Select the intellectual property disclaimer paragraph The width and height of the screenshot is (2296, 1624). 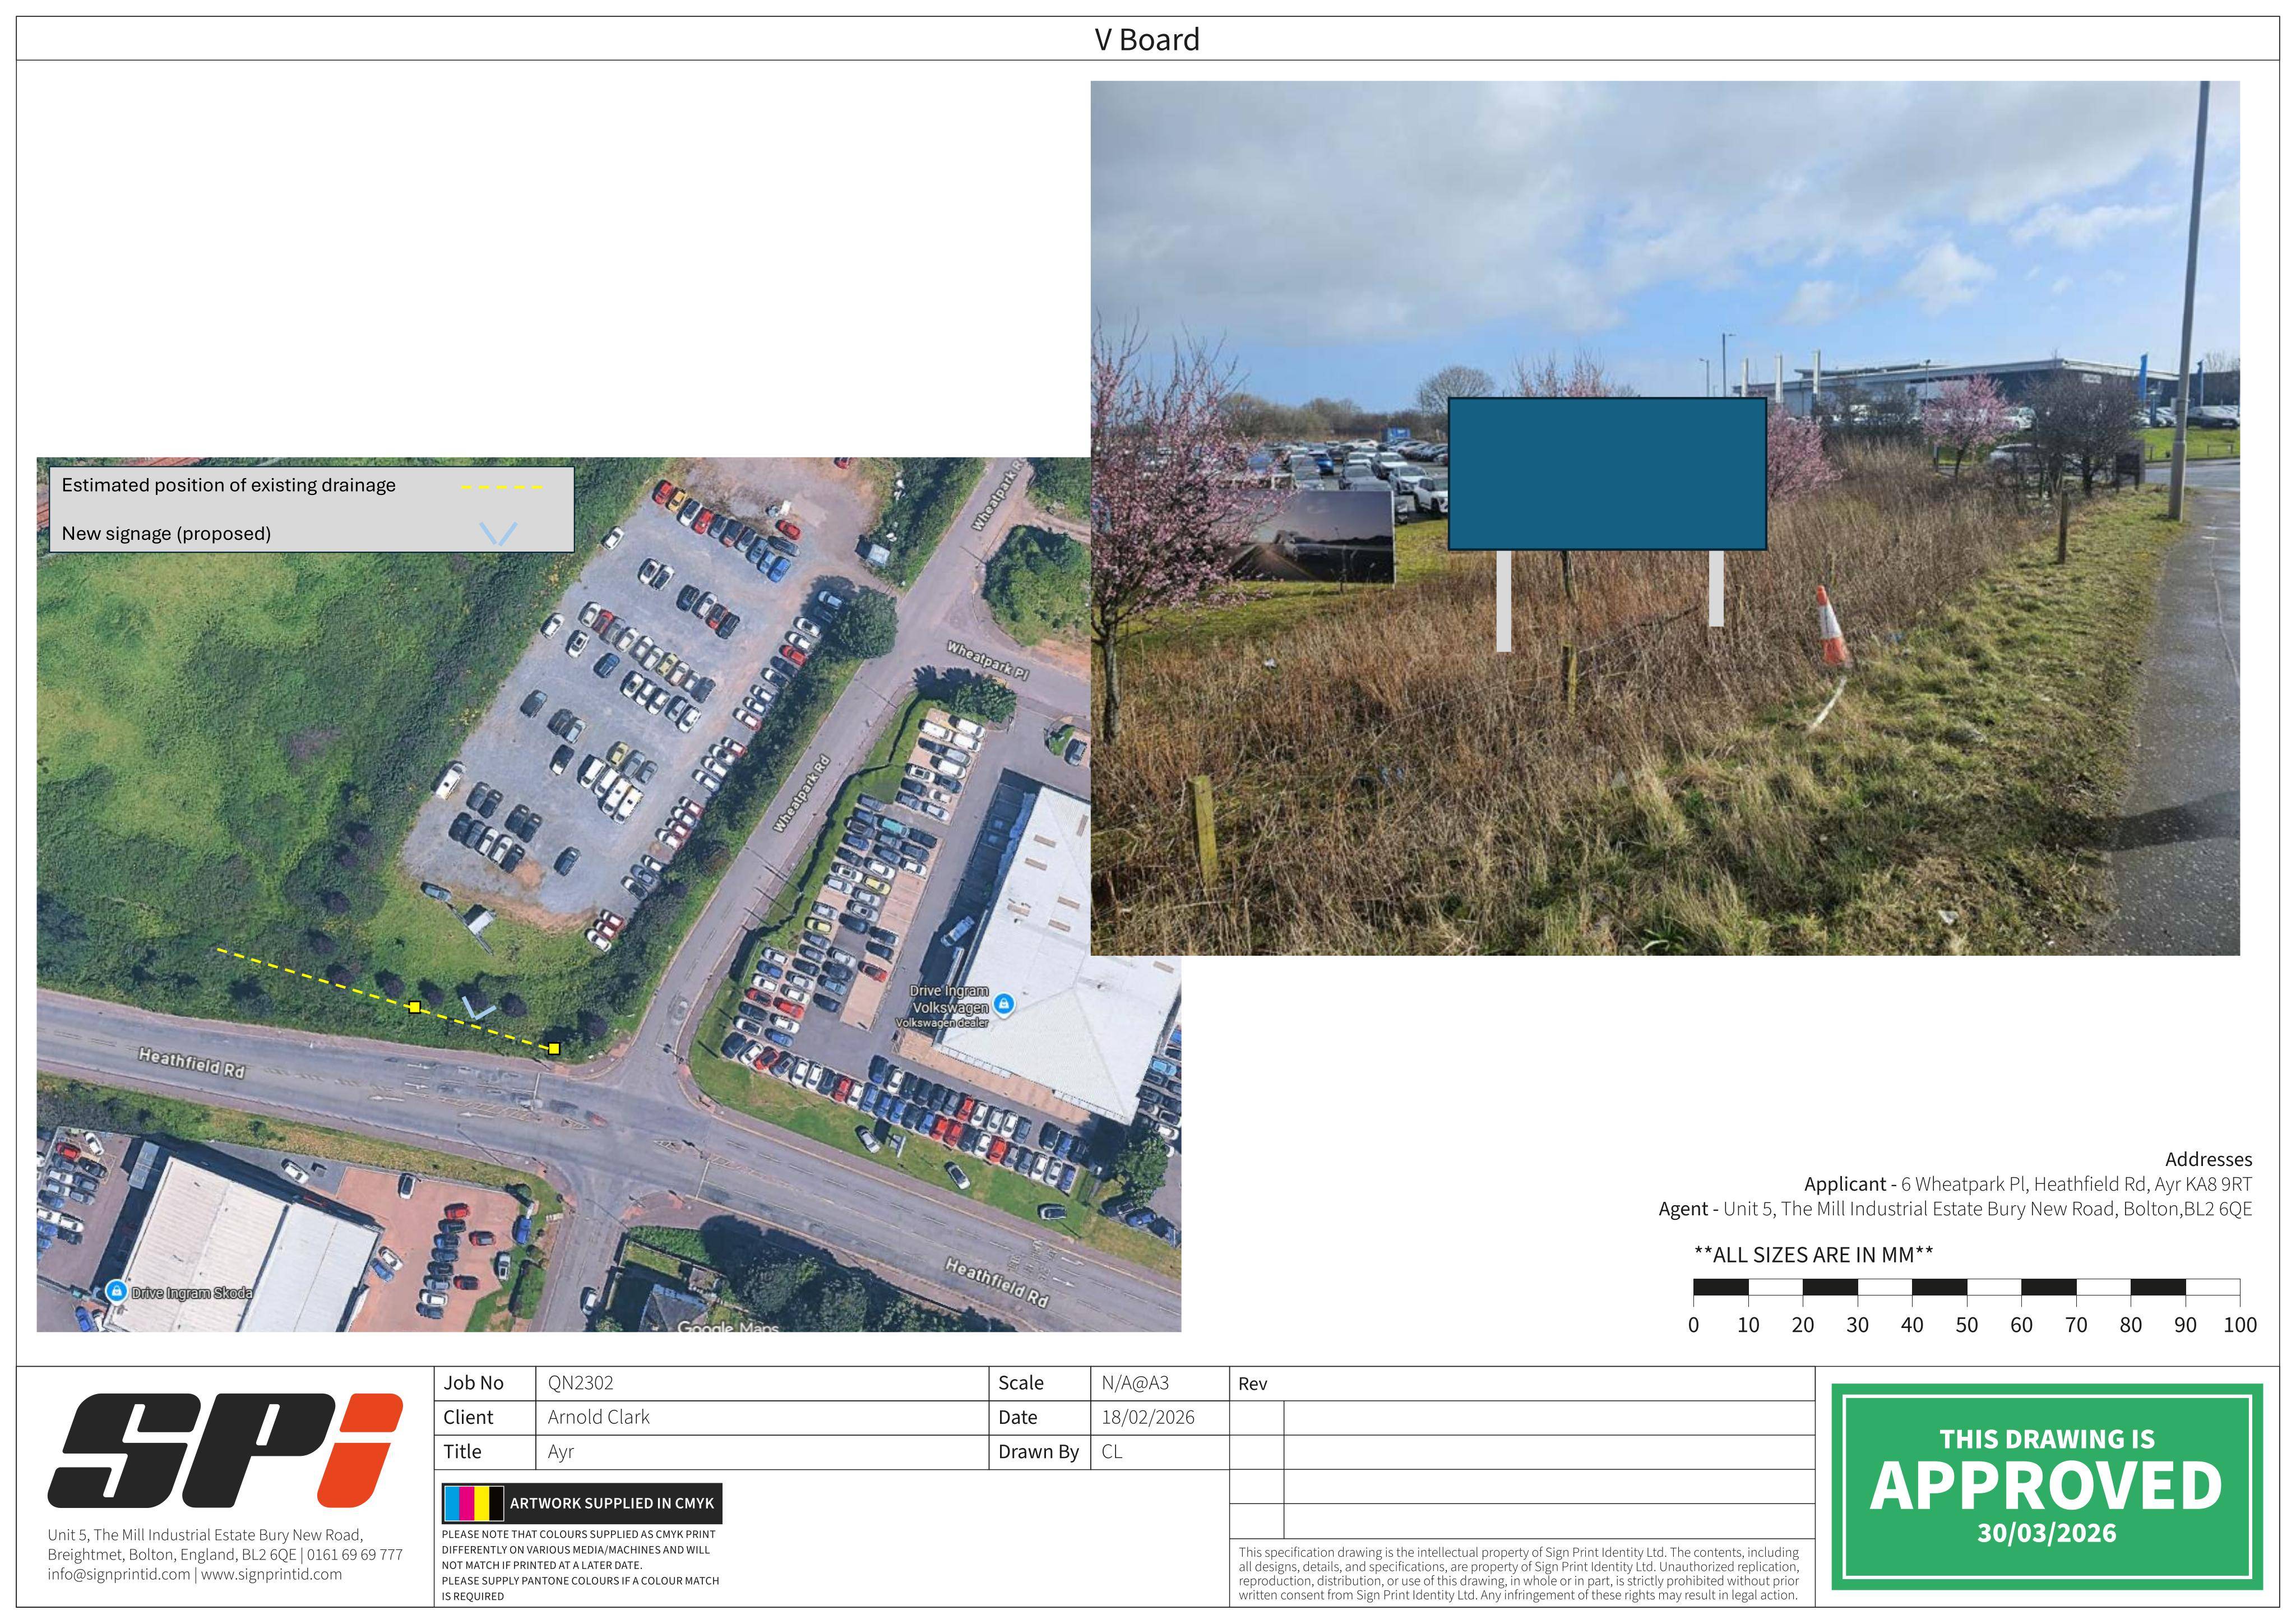pos(1518,1574)
